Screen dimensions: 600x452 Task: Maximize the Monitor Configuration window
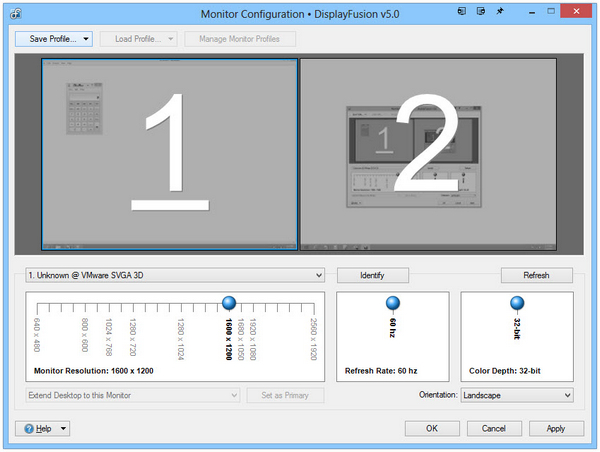coord(551,11)
